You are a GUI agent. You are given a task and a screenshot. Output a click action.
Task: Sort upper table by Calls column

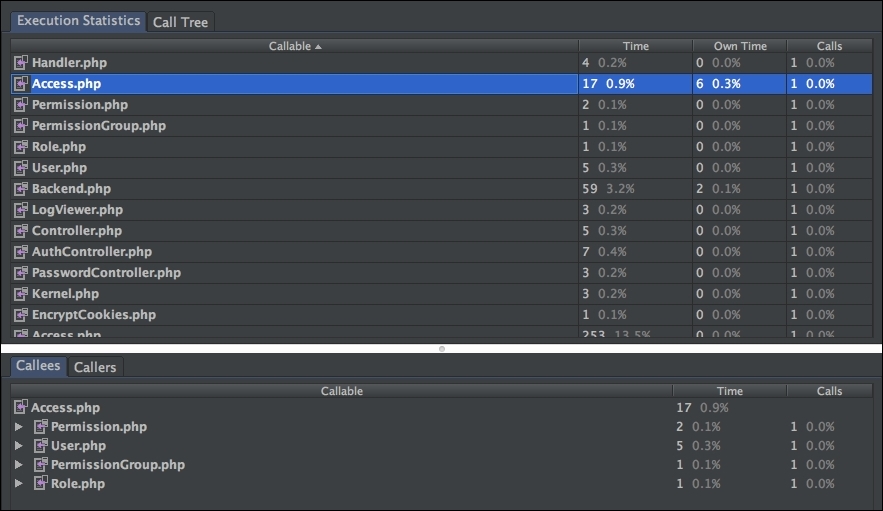tap(829, 46)
